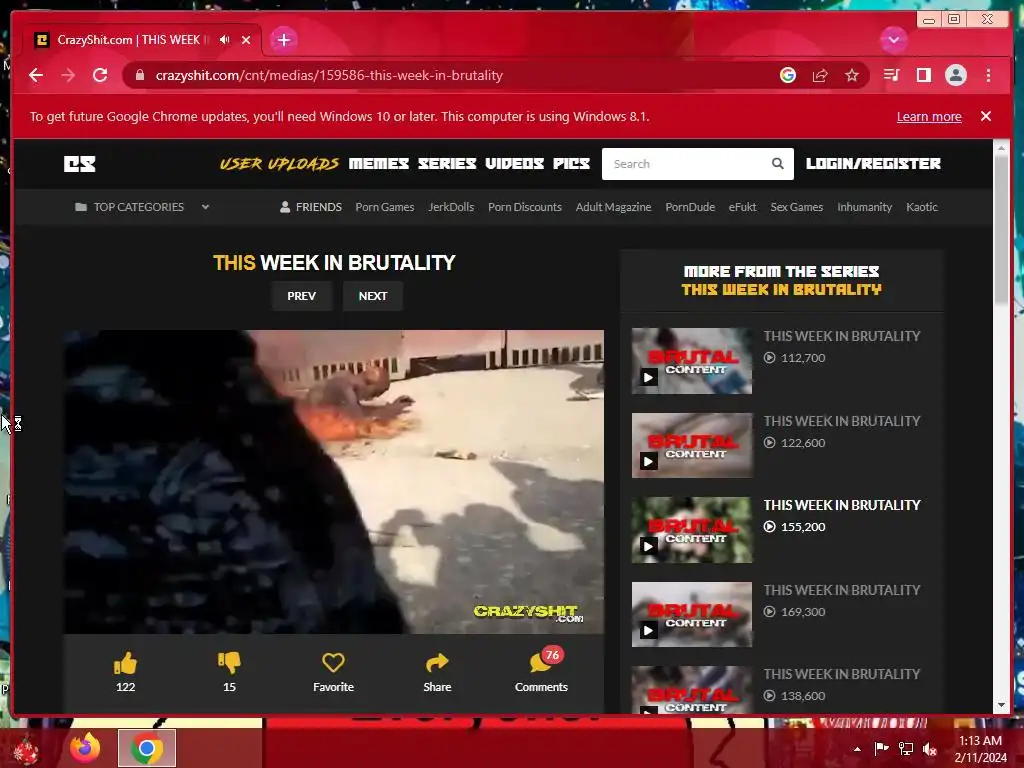Open the series thumbnail with 155,200 views
The image size is (1024, 768).
pyautogui.click(x=692, y=530)
